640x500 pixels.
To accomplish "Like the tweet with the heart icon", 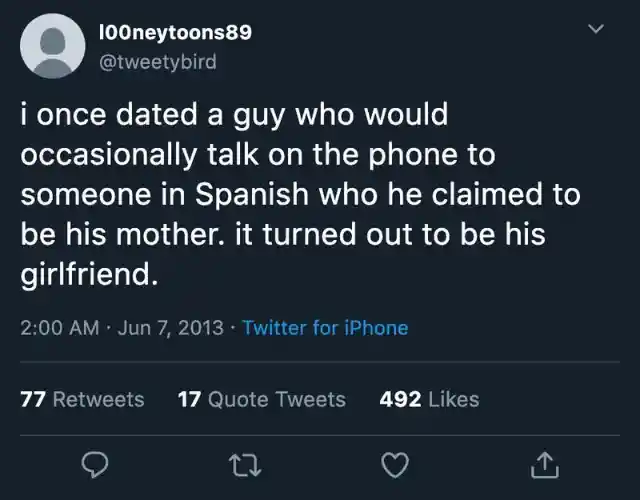I will tap(395, 462).
